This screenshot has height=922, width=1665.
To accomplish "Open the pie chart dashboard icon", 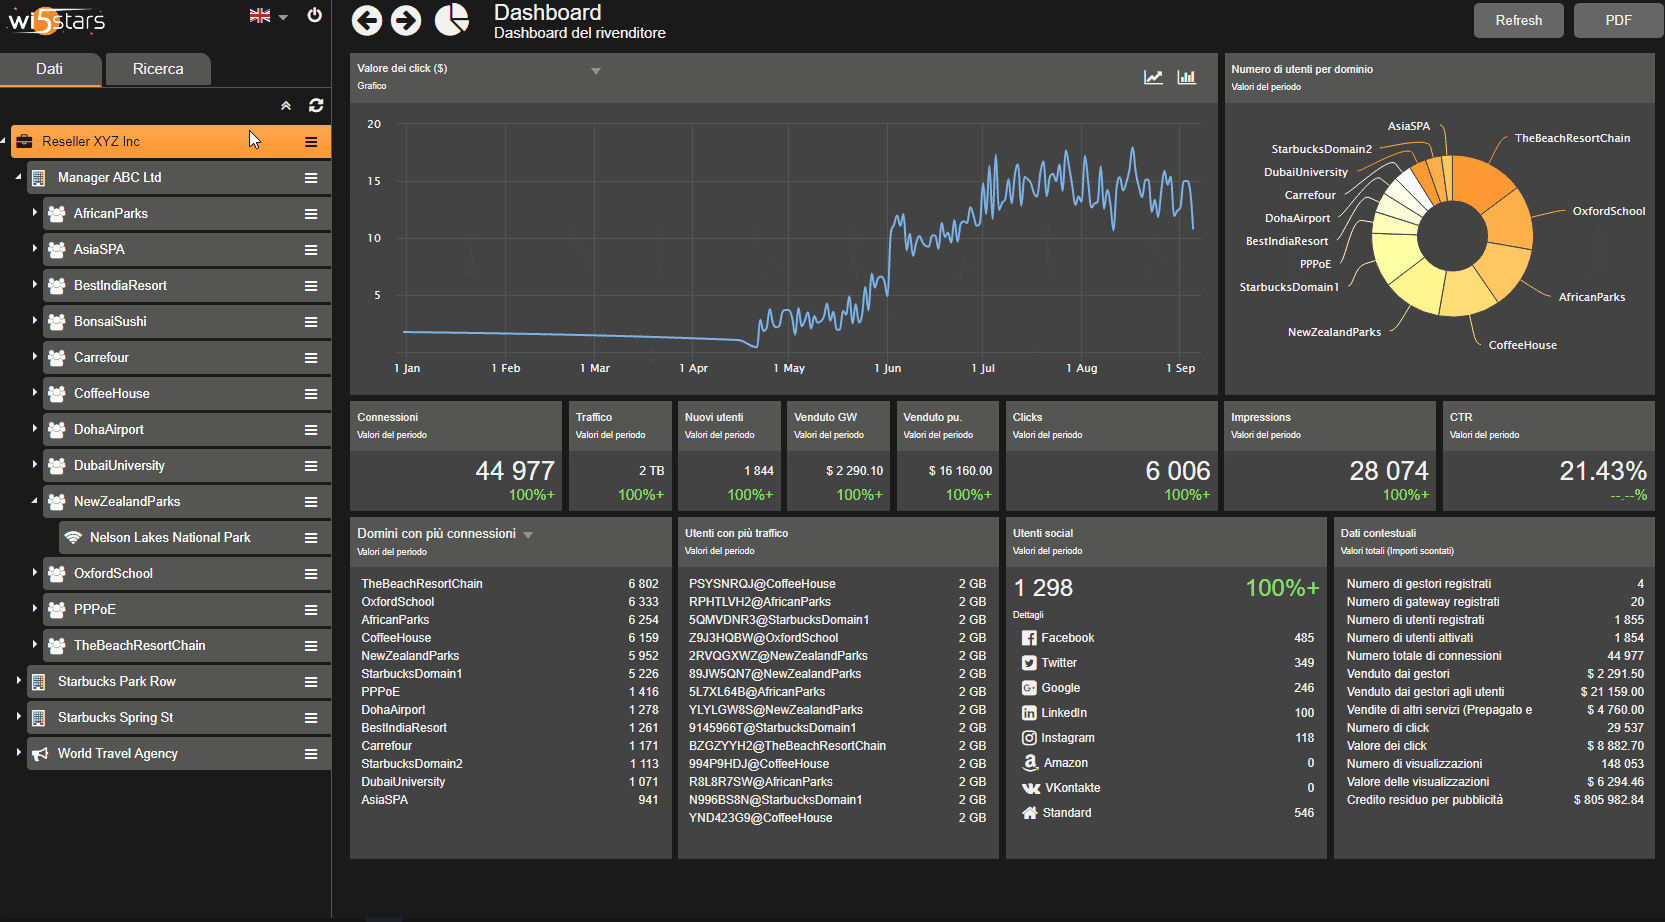I will 452,19.
